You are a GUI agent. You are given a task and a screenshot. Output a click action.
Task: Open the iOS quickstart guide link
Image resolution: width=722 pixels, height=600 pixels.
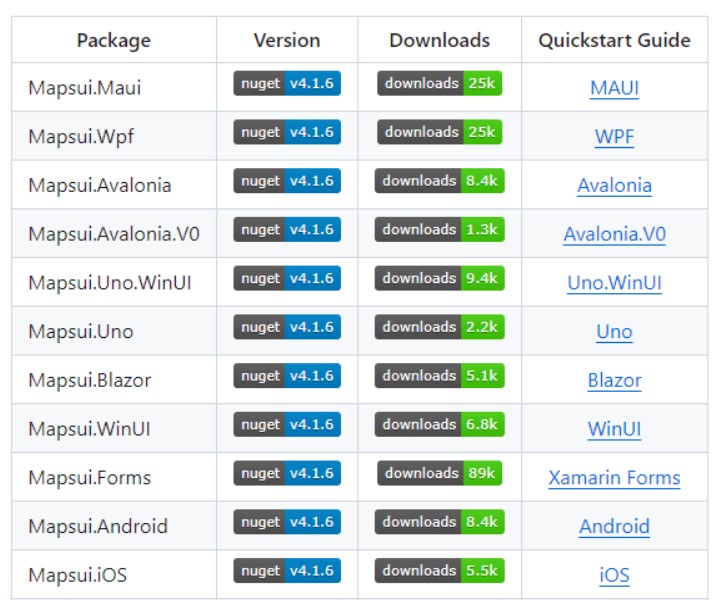point(614,576)
